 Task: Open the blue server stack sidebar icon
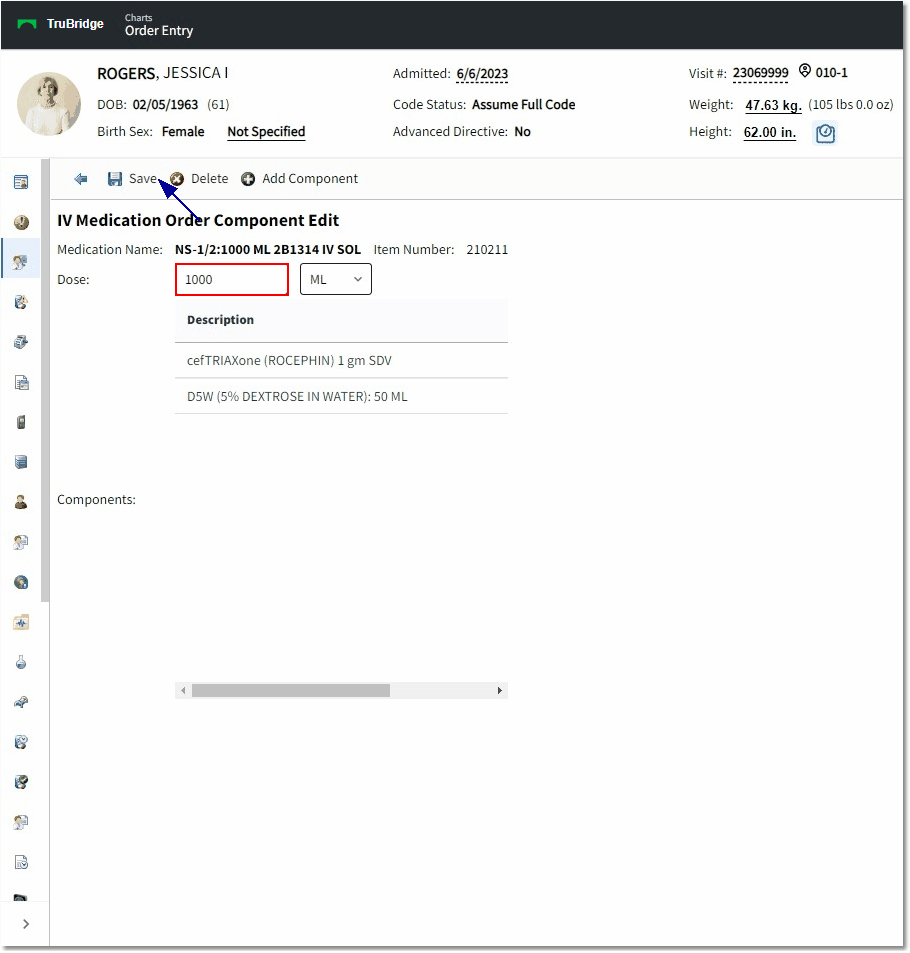click(x=21, y=462)
